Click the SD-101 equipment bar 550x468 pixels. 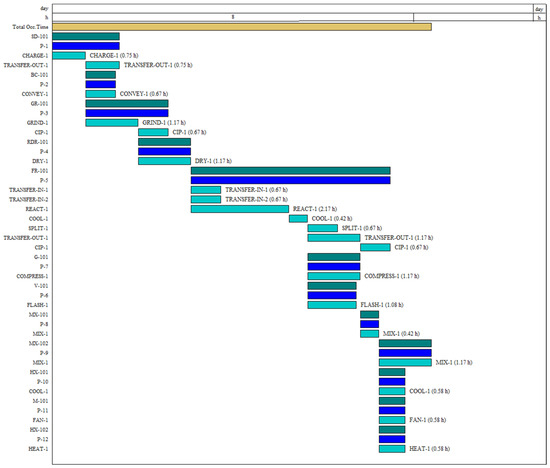point(86,36)
